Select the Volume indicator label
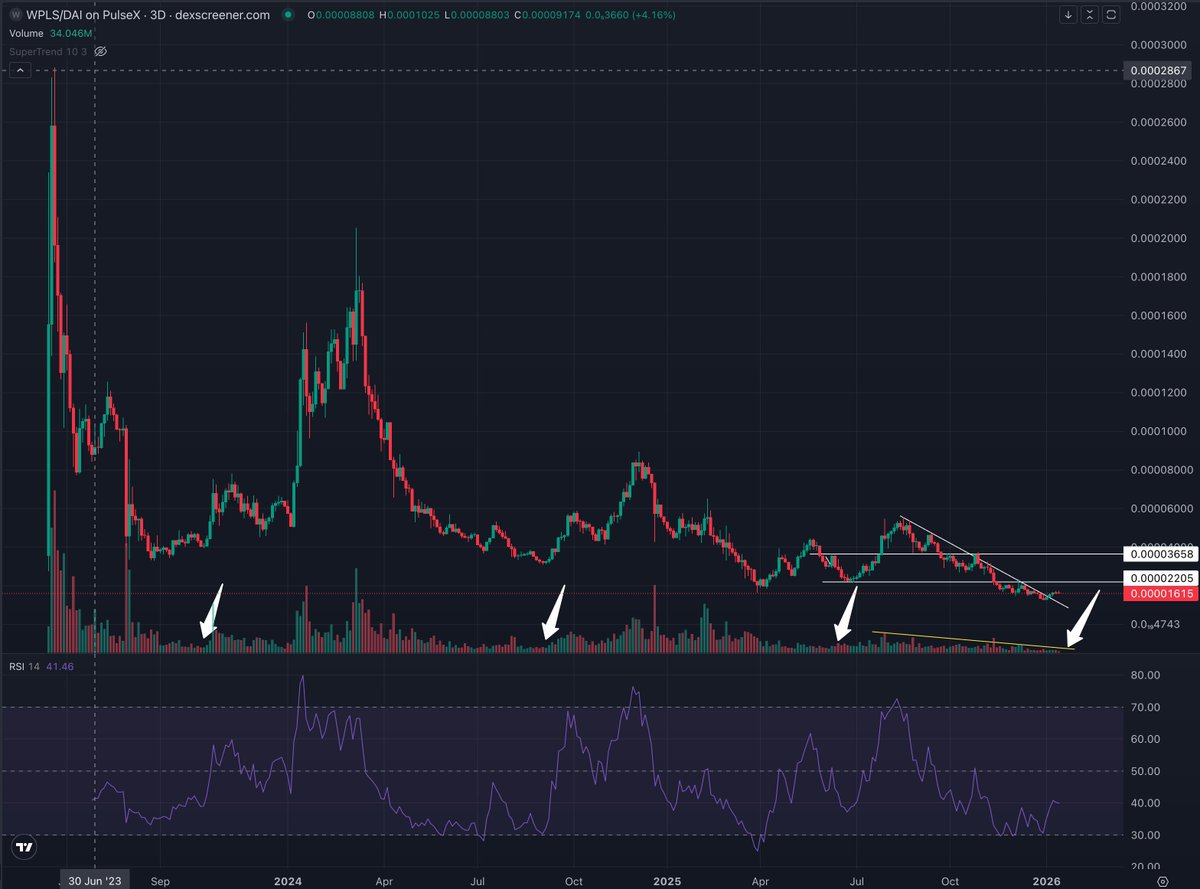Image resolution: width=1200 pixels, height=889 pixels. (x=26, y=33)
